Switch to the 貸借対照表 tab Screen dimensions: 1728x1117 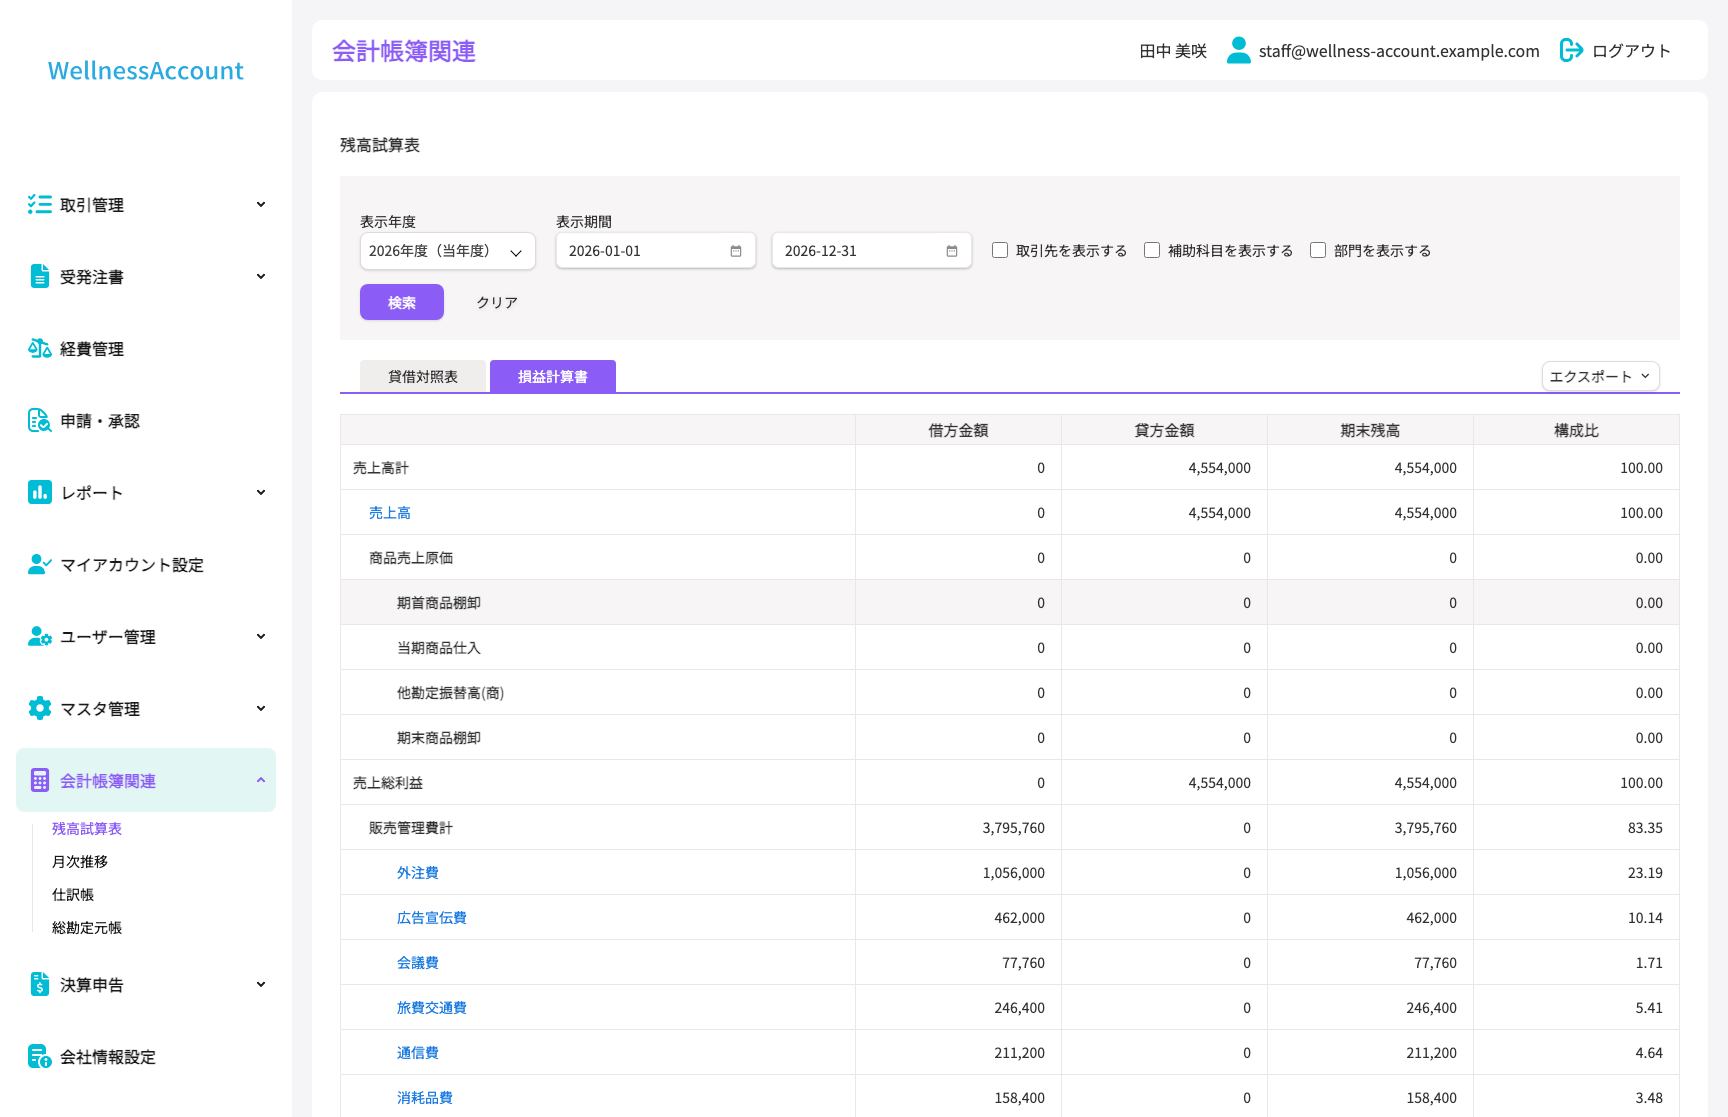(x=423, y=376)
